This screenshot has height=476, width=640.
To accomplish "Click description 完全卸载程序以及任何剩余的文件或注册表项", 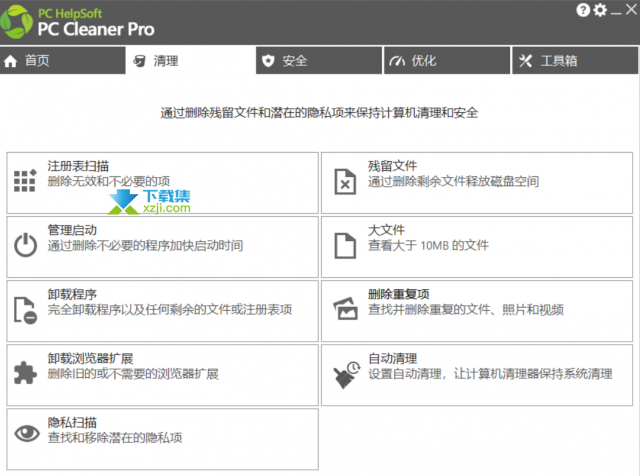I will pyautogui.click(x=170, y=309).
